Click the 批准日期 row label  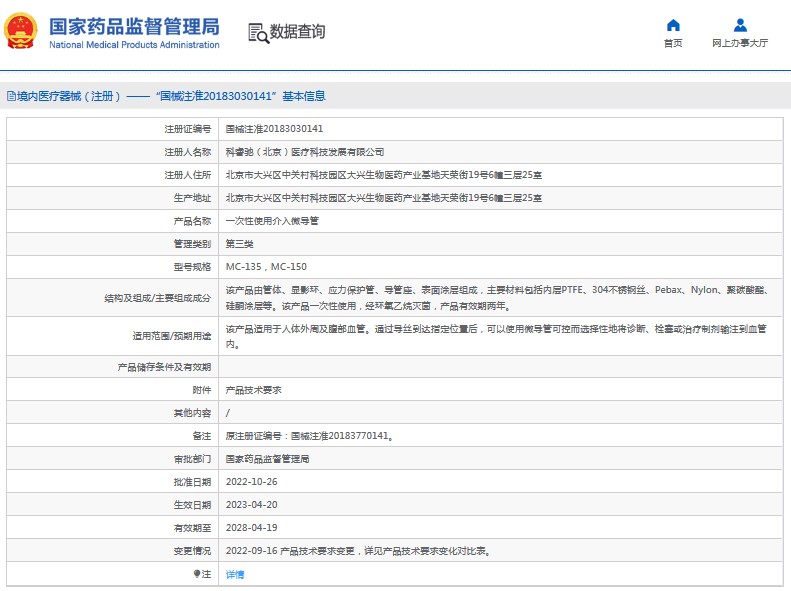pyautogui.click(x=192, y=482)
